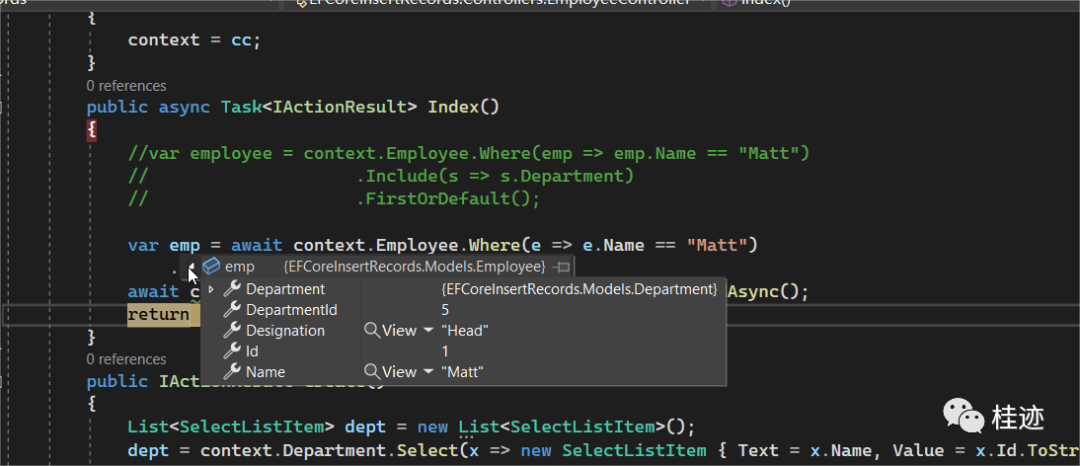Click the wrench icon beside Id
Viewport: 1080px width, 466px height.
pyautogui.click(x=233, y=352)
